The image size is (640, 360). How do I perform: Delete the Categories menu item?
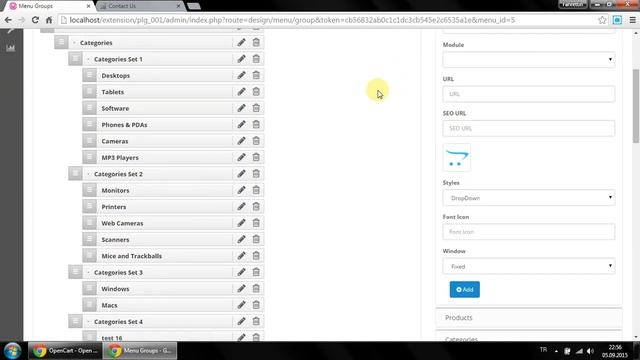[256, 42]
